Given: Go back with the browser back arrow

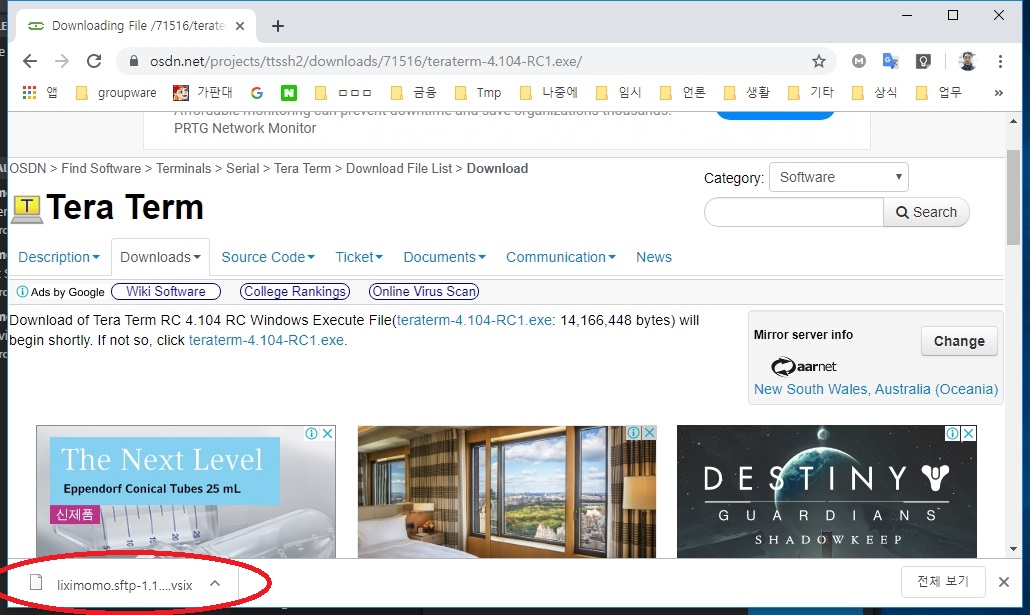Looking at the screenshot, I should [30, 61].
